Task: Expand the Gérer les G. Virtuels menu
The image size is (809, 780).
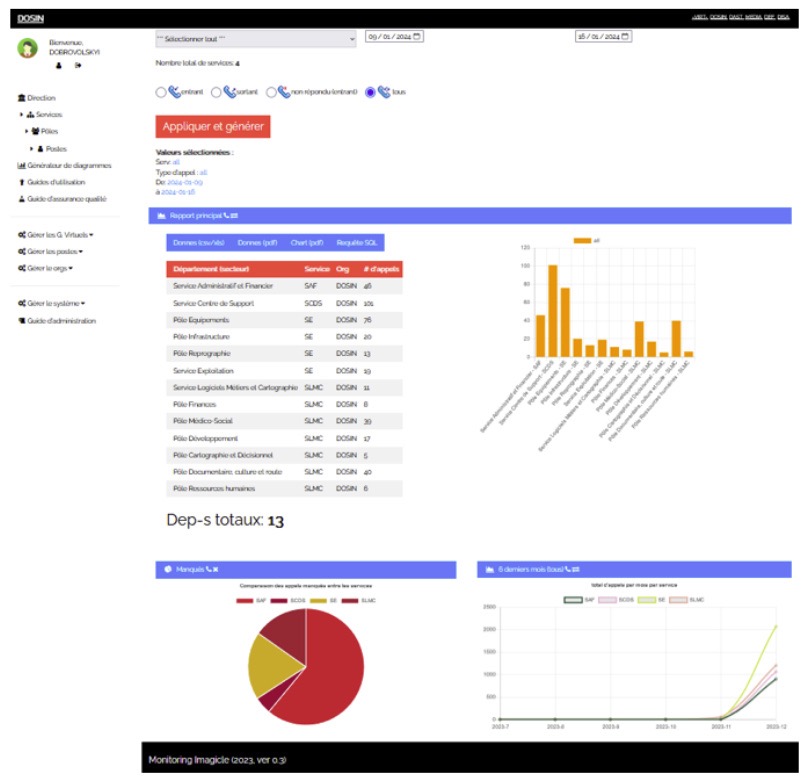Action: [x=56, y=235]
